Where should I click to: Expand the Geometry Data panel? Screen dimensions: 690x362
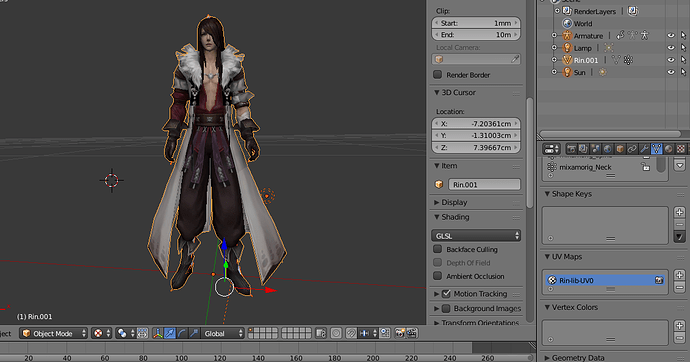[574, 358]
